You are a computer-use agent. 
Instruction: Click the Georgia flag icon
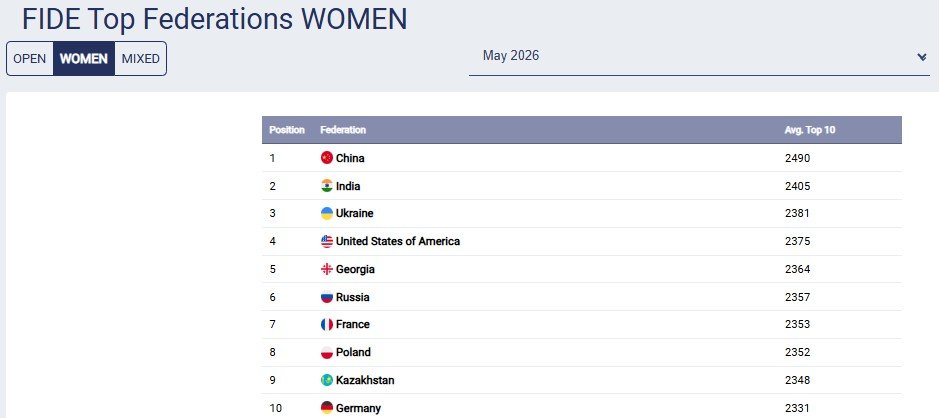(x=326, y=269)
